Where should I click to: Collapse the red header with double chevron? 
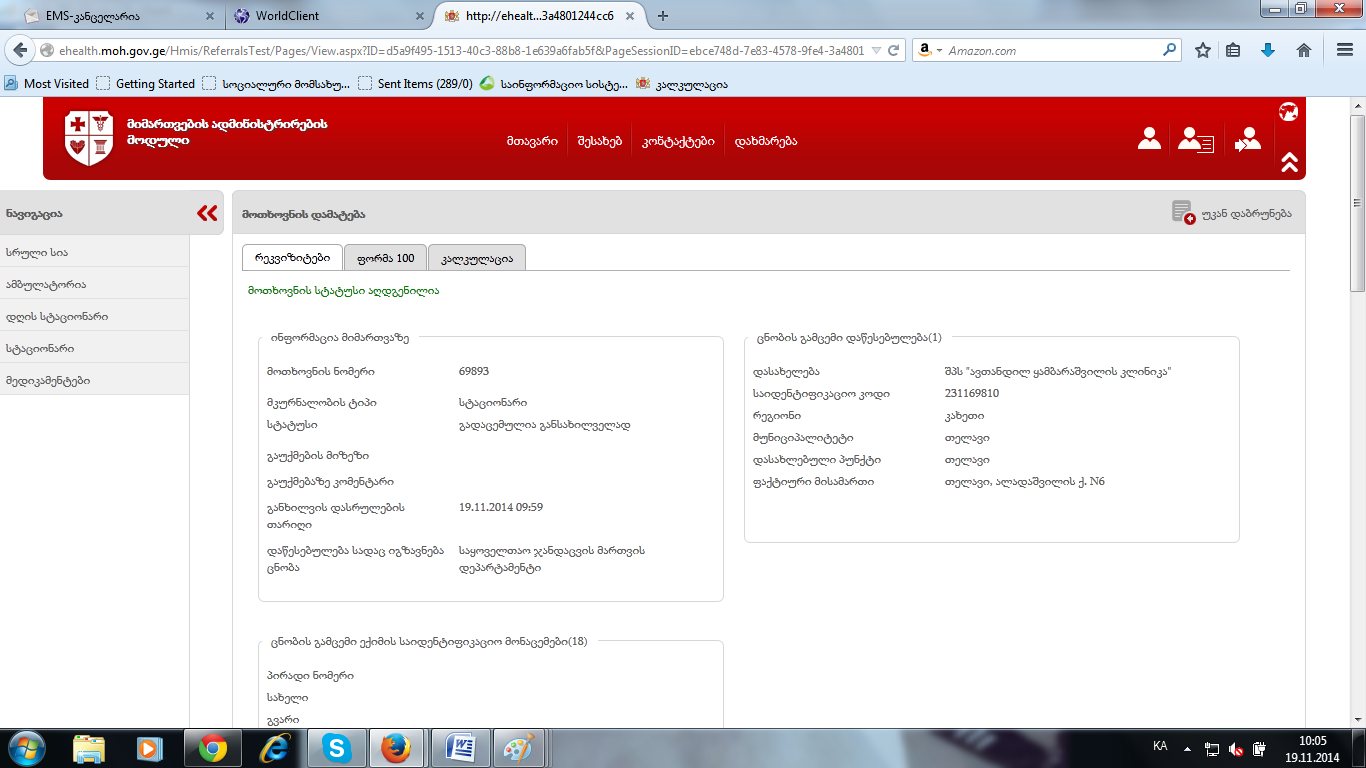click(x=1288, y=162)
